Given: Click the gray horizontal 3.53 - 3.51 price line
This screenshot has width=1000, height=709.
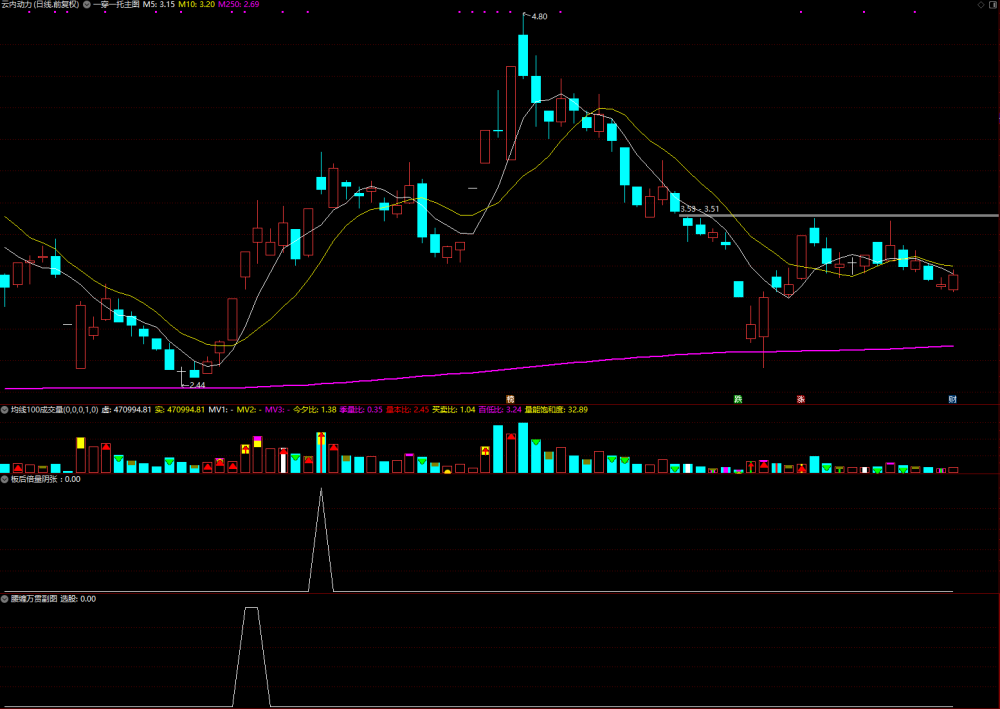Looking at the screenshot, I should tap(839, 216).
